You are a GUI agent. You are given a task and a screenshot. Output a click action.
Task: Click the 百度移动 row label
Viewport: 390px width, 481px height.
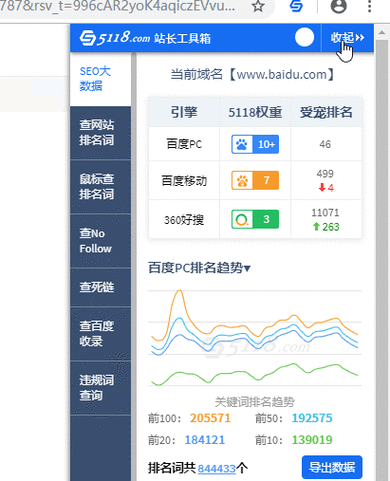coord(184,181)
